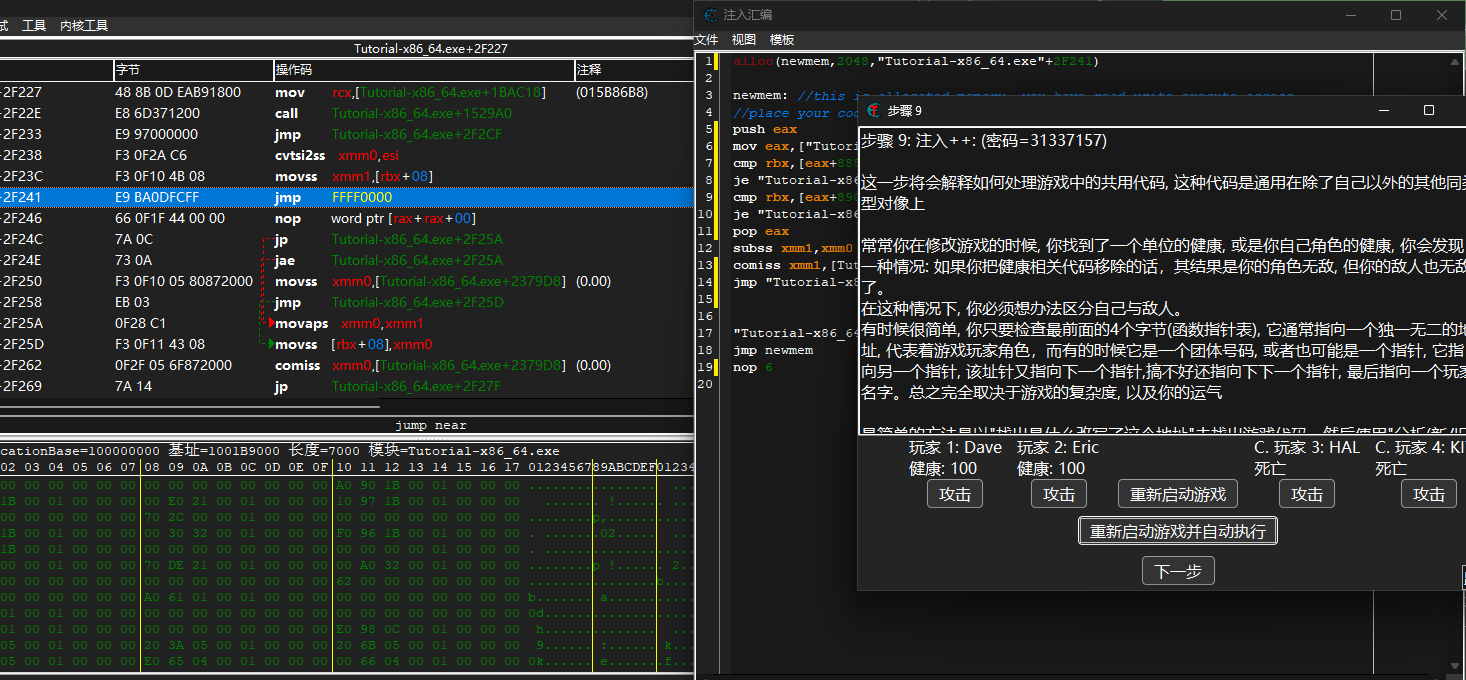Click the Cheat Engine icon in 注入汇编 title bar

(x=710, y=14)
